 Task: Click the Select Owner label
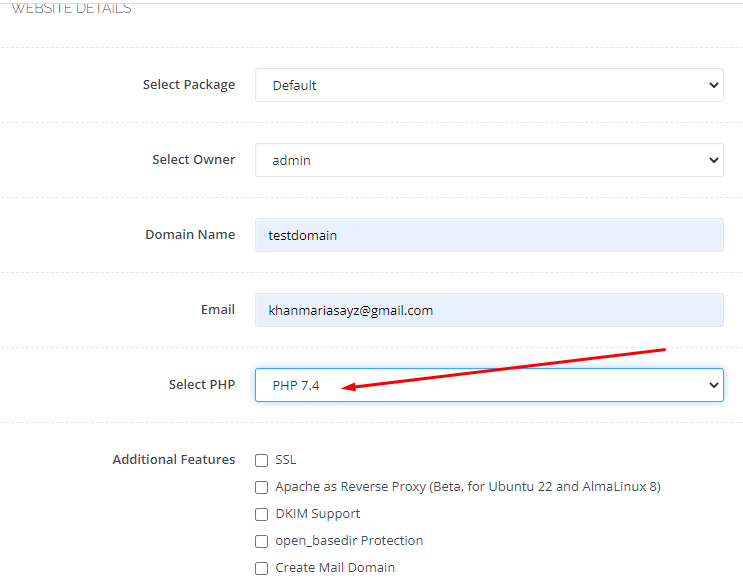pos(193,159)
